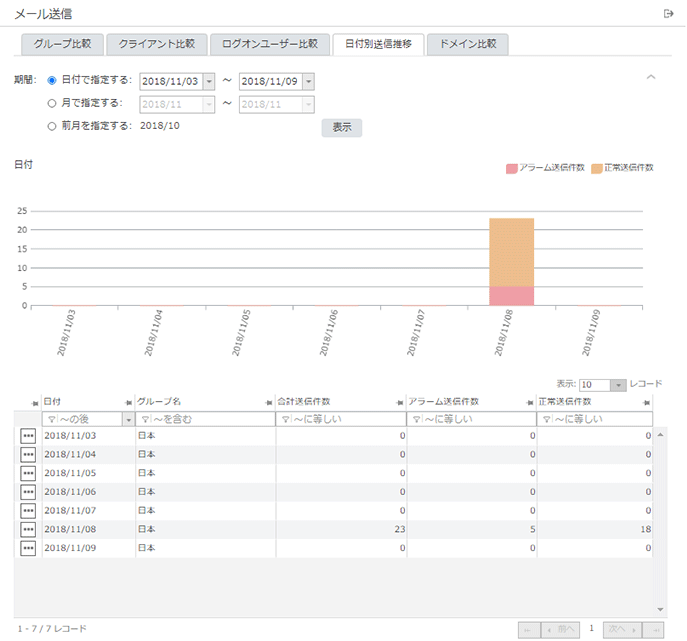Click the 次へ next page button

click(622, 629)
